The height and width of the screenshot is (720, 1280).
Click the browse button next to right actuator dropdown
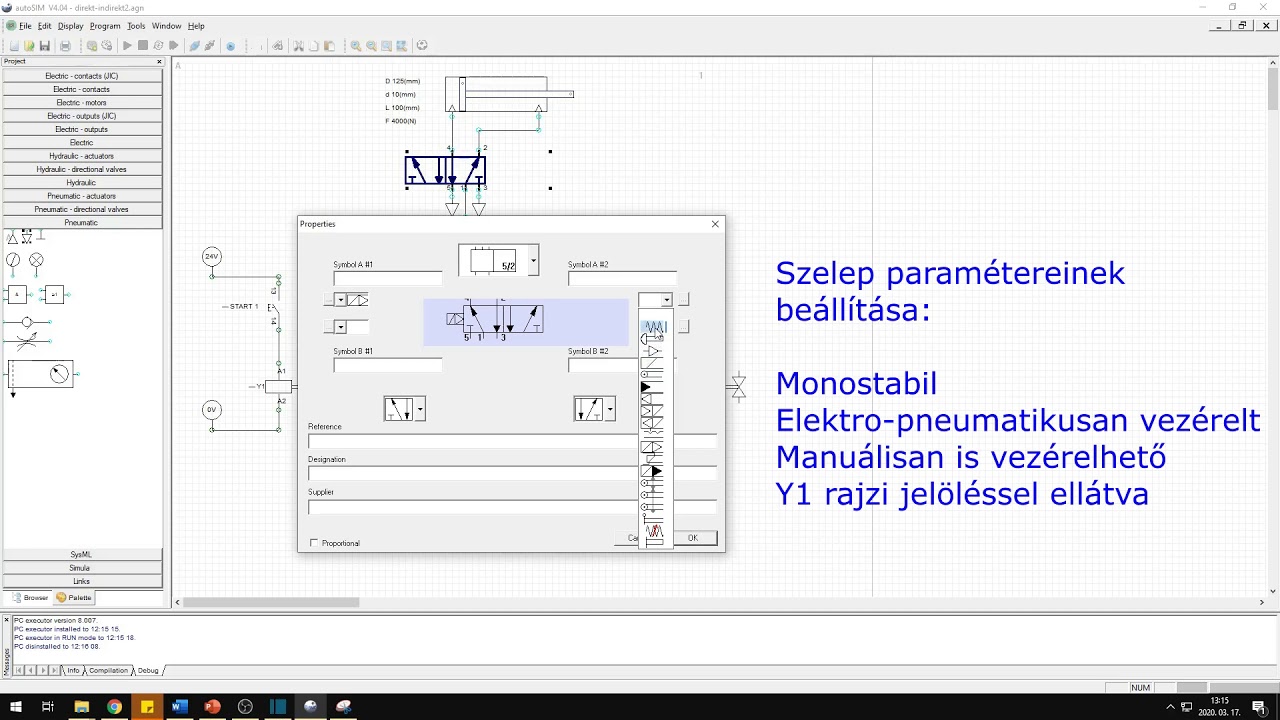pyautogui.click(x=684, y=300)
